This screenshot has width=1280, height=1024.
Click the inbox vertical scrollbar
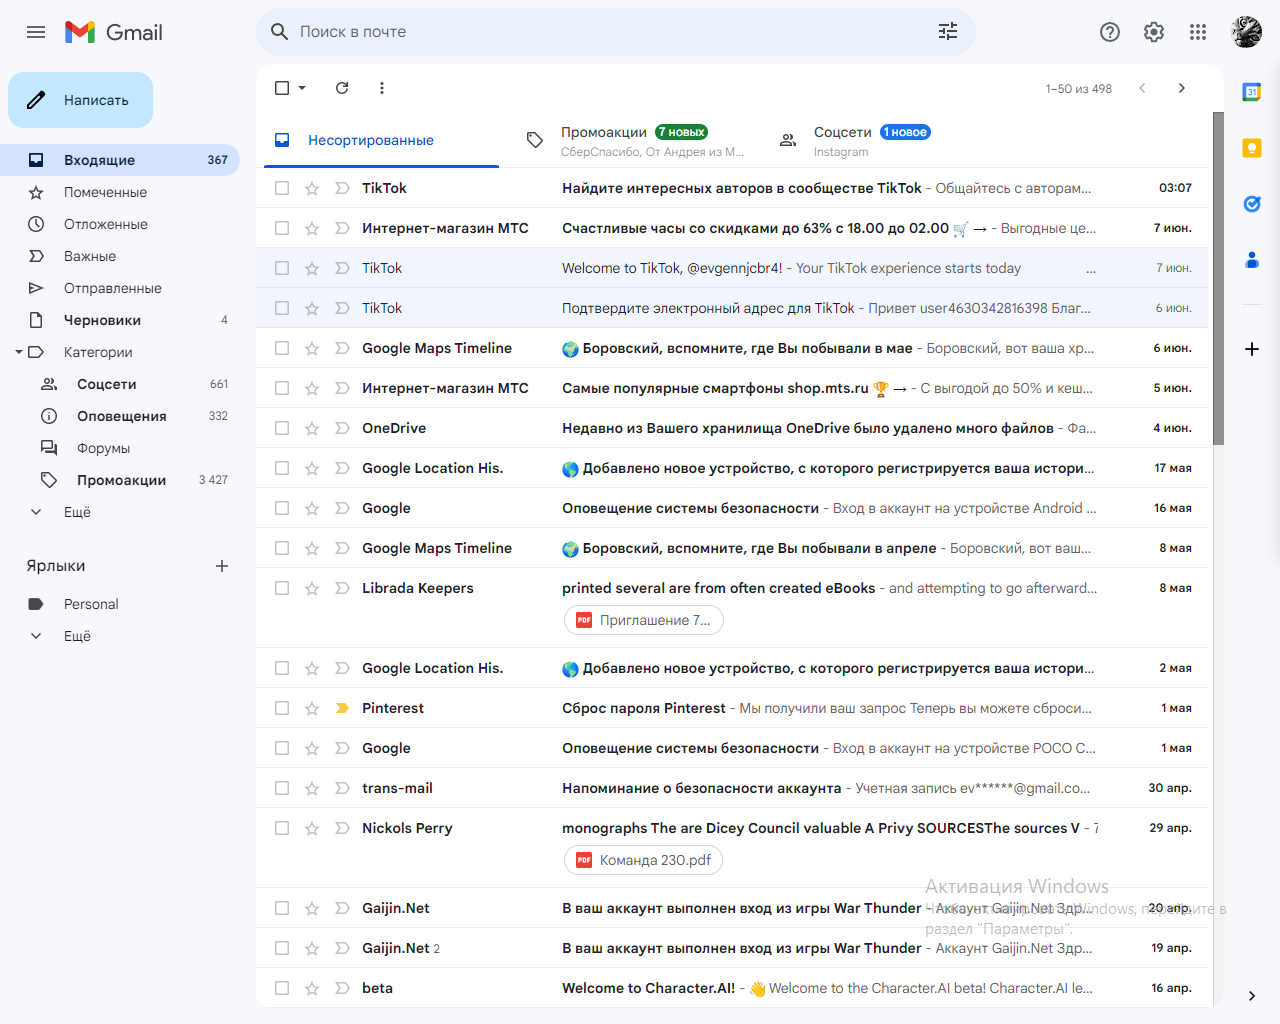tap(1218, 278)
